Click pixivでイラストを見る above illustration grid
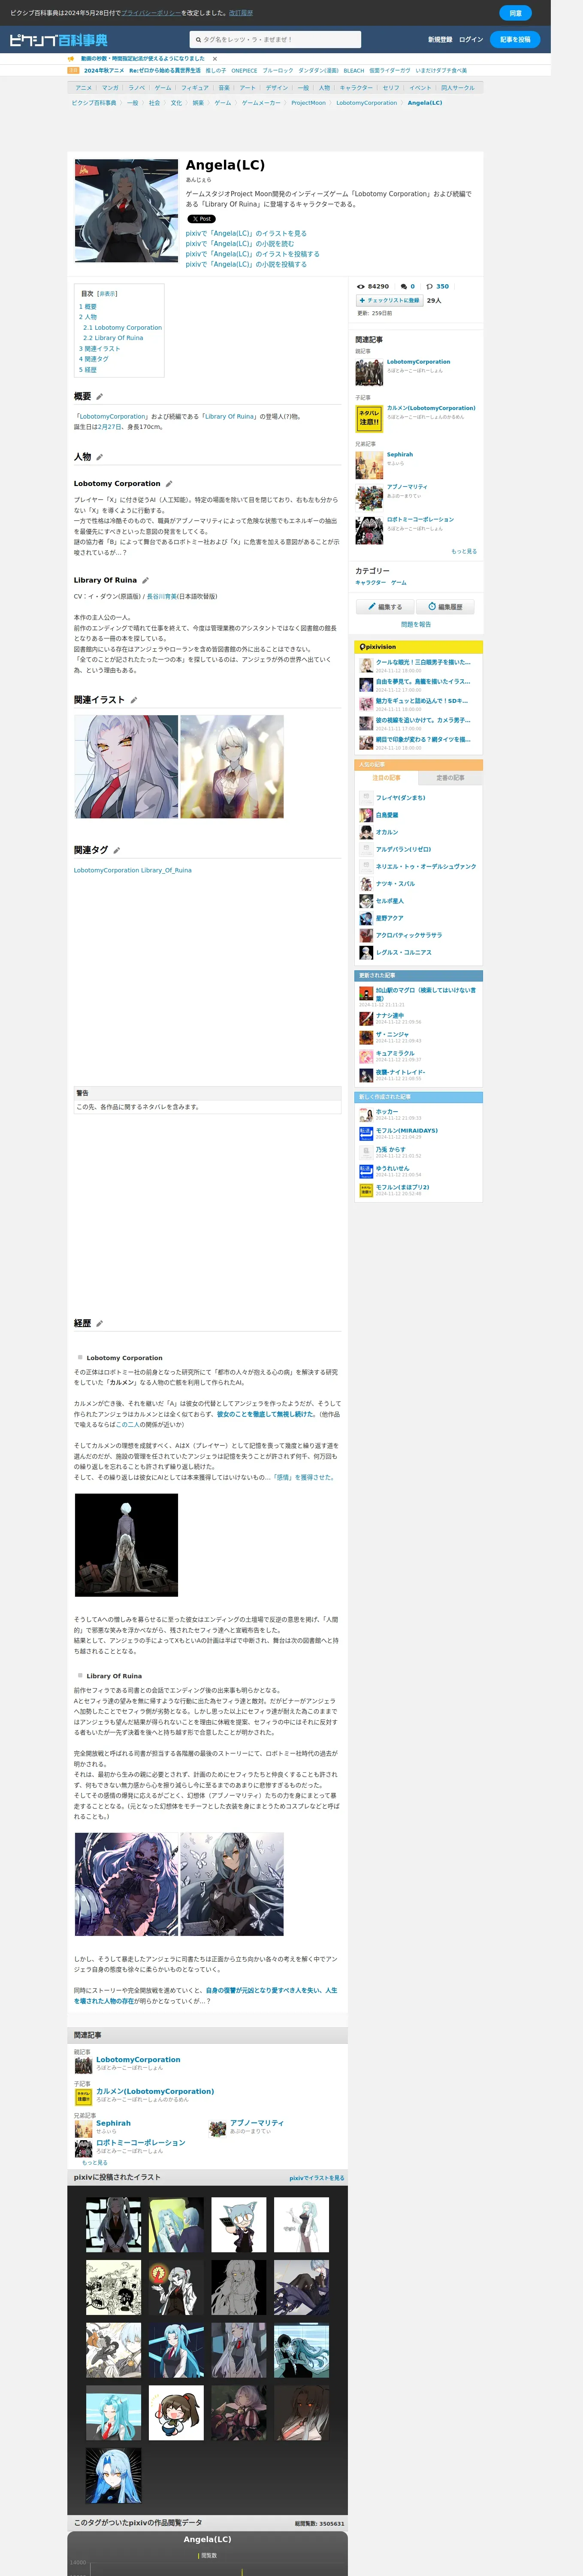Screen dimensions: 583x2576 (x=317, y=2178)
